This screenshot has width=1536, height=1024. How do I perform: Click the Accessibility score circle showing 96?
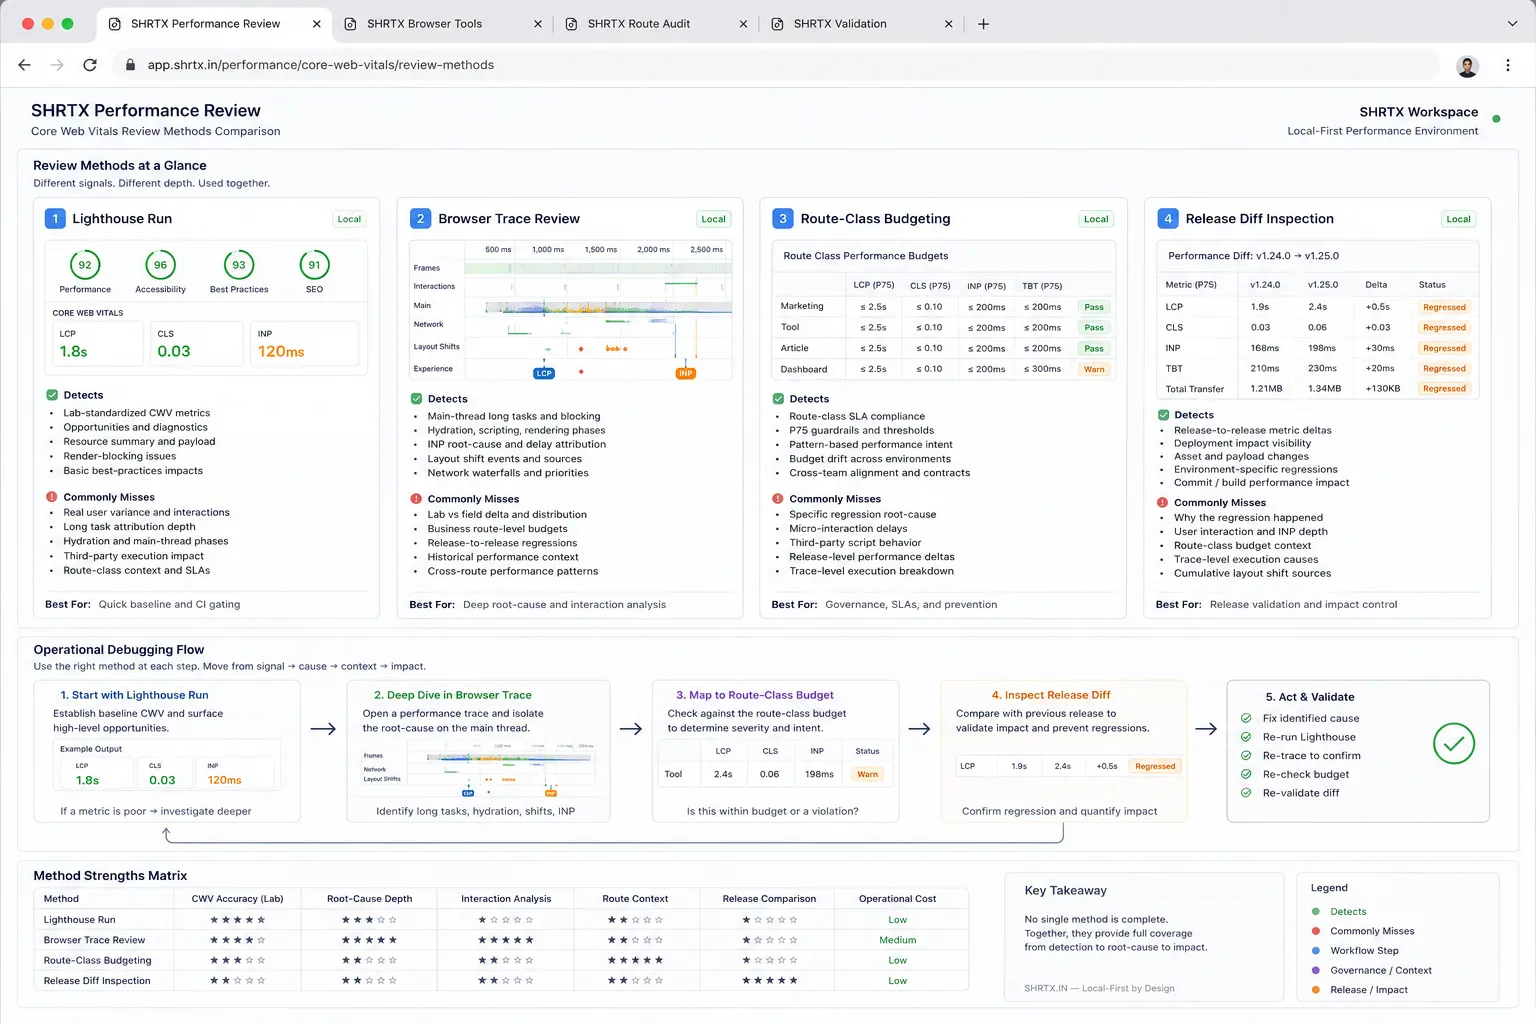point(160,265)
